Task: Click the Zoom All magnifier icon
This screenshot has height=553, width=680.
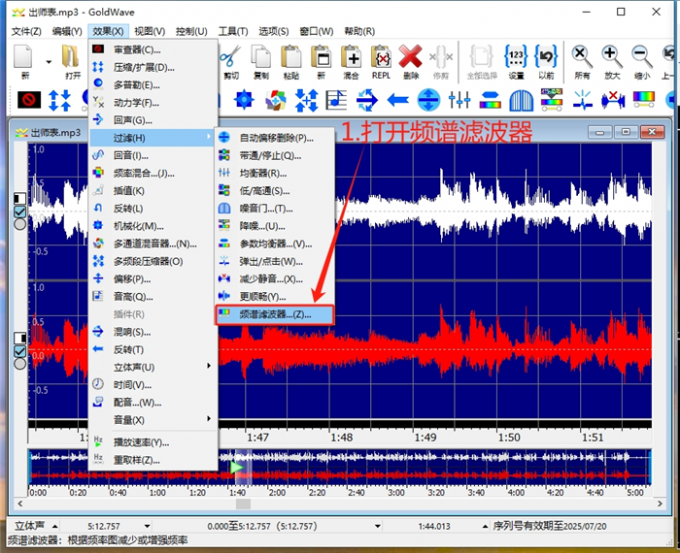Action: click(582, 56)
